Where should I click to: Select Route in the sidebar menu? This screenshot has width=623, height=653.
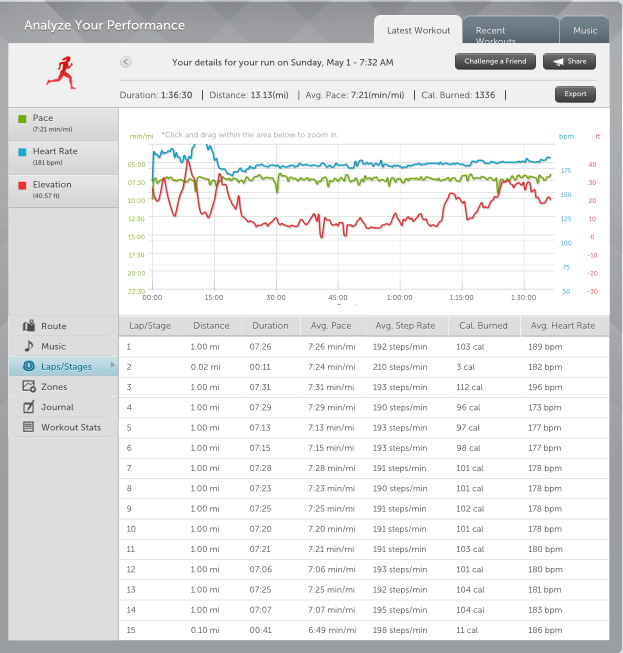pyautogui.click(x=64, y=326)
